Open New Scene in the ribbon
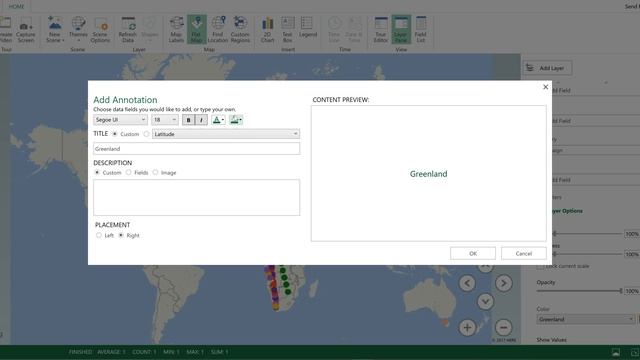Screen dimensions: 640x360 click(x=55, y=29)
